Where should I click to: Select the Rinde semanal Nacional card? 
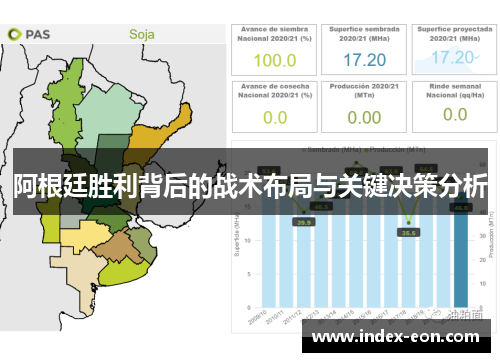tap(455, 107)
